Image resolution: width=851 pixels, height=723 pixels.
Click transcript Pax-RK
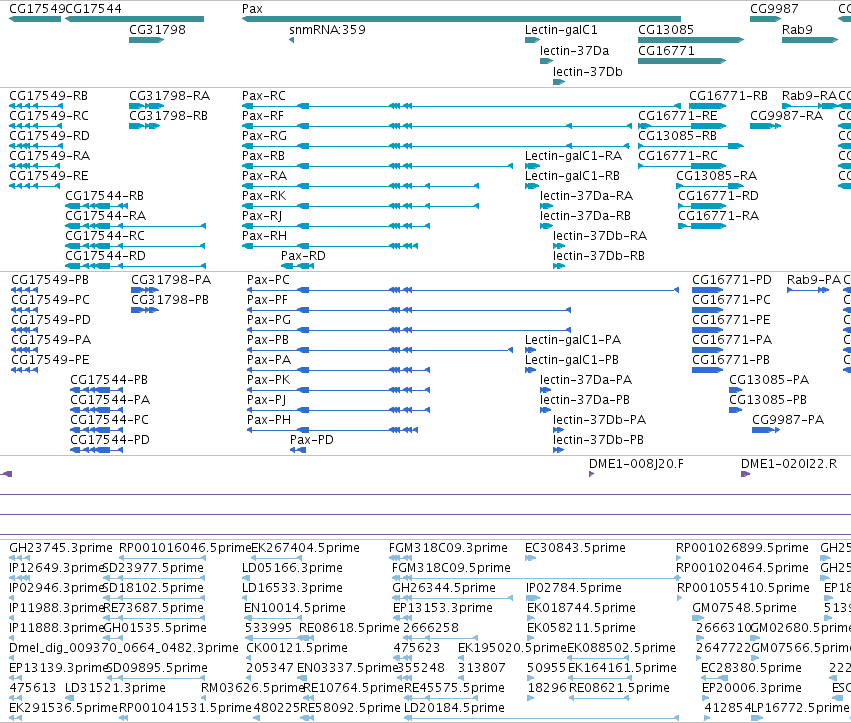pos(264,196)
